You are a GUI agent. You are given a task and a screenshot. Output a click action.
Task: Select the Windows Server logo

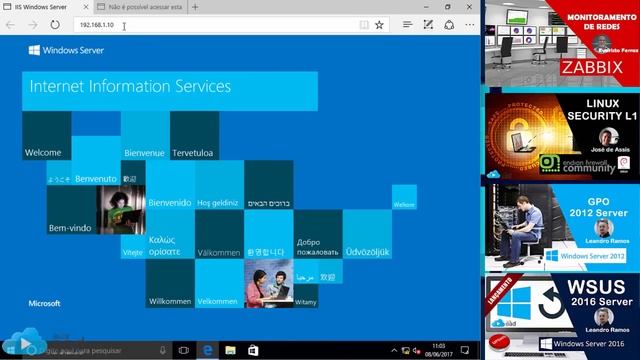pos(66,50)
